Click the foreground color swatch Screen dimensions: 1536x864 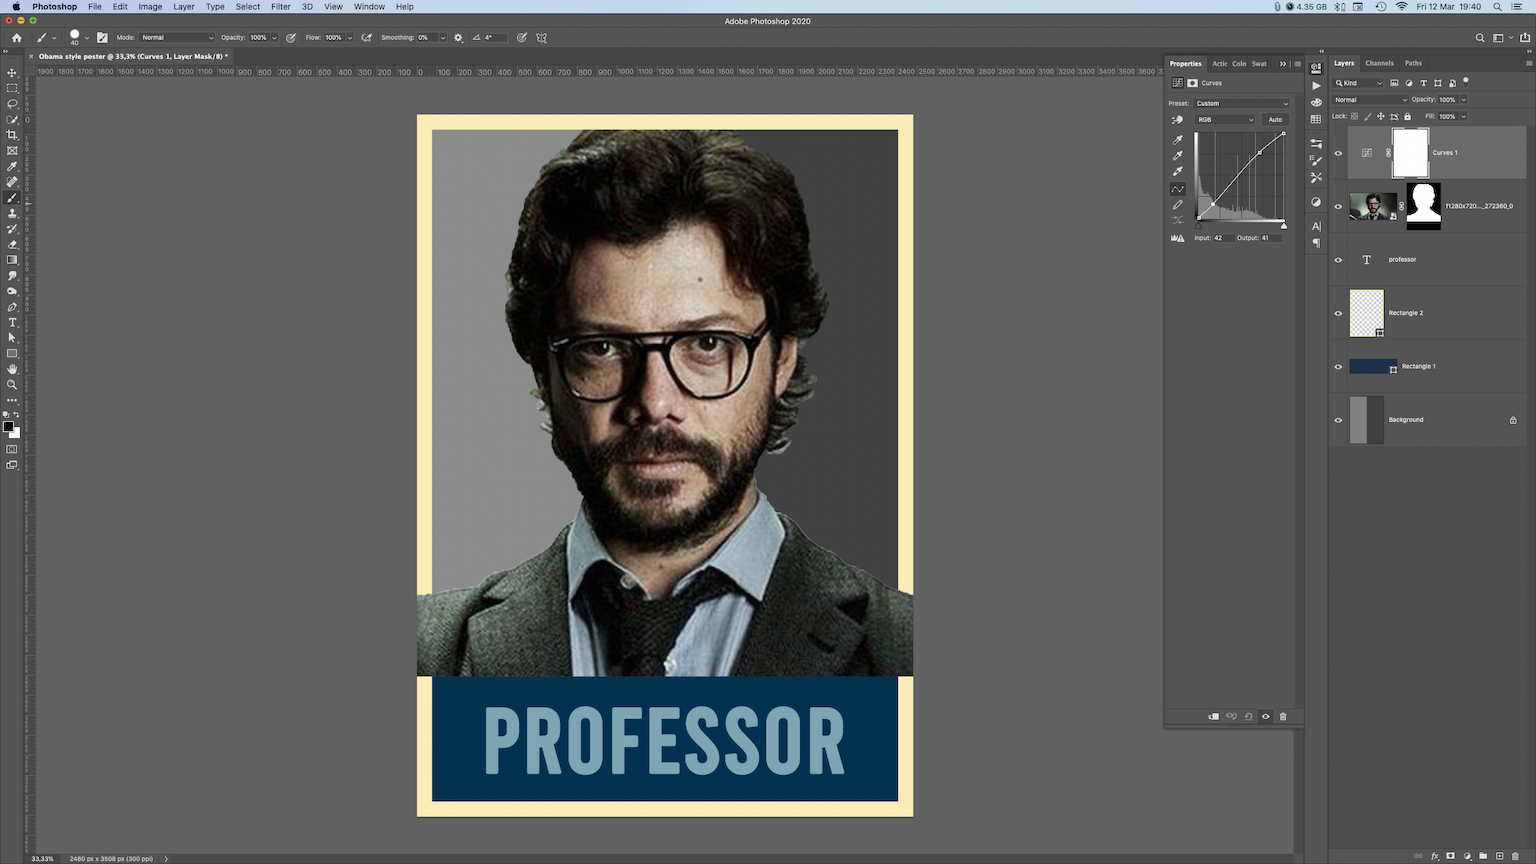click(8, 426)
